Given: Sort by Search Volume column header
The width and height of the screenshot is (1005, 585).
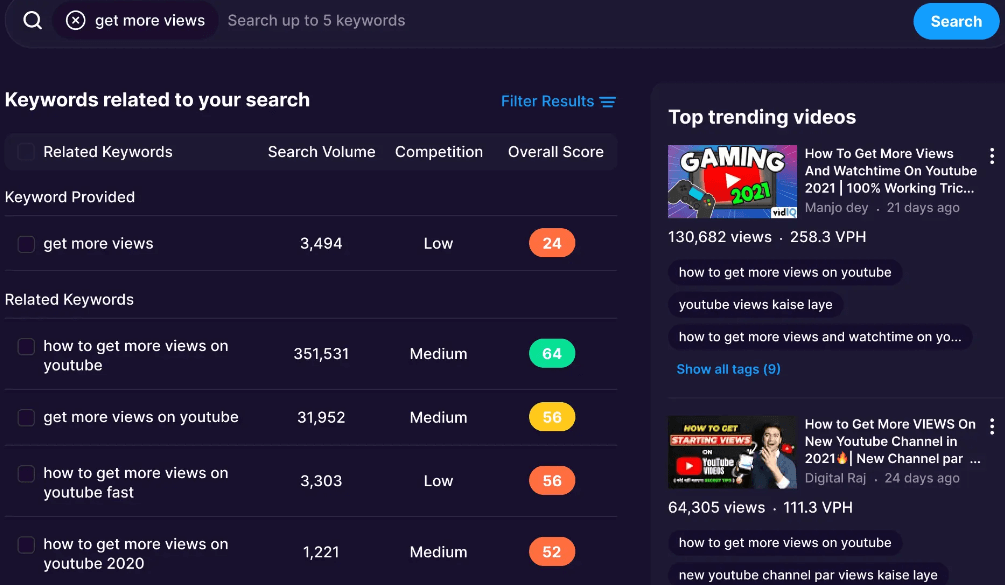Looking at the screenshot, I should 321,152.
